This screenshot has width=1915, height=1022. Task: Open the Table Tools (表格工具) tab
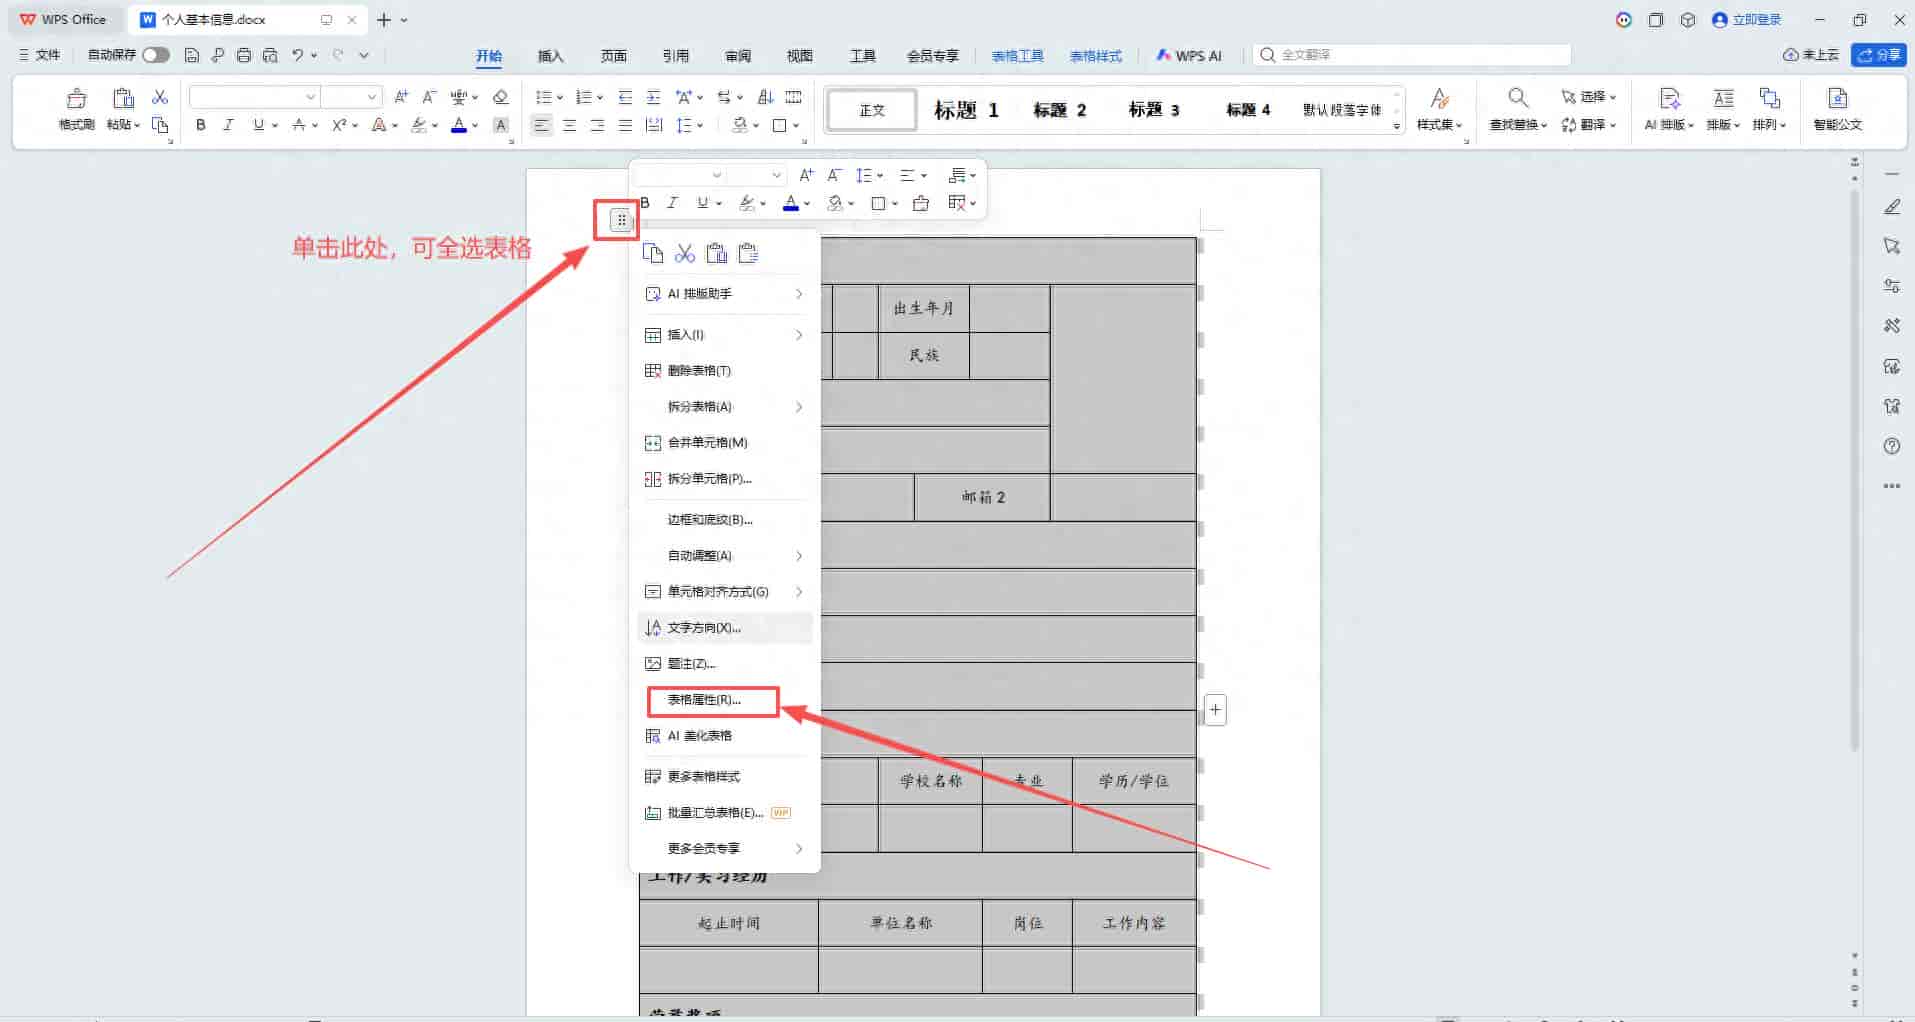(1018, 56)
